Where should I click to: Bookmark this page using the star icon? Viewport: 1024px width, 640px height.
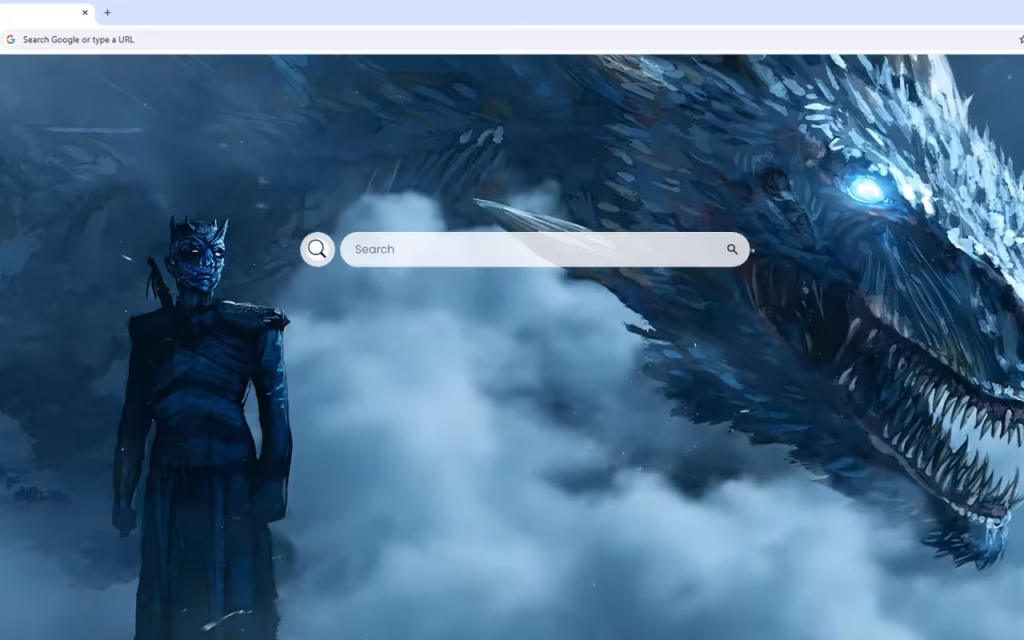pyautogui.click(x=1021, y=39)
